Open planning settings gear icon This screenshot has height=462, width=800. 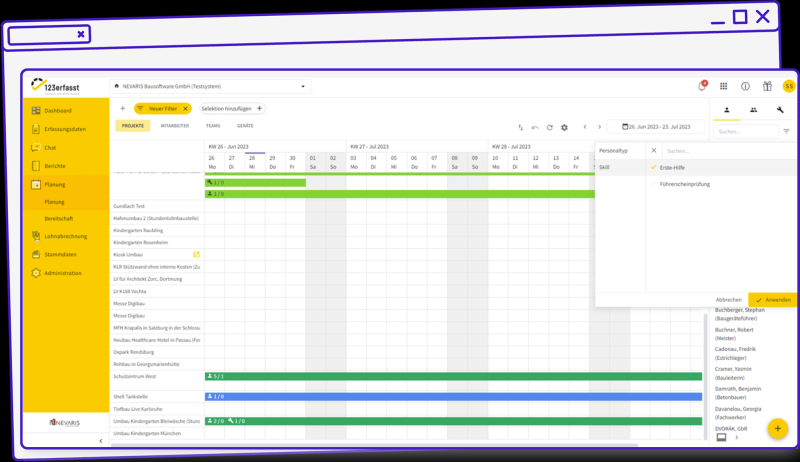564,128
